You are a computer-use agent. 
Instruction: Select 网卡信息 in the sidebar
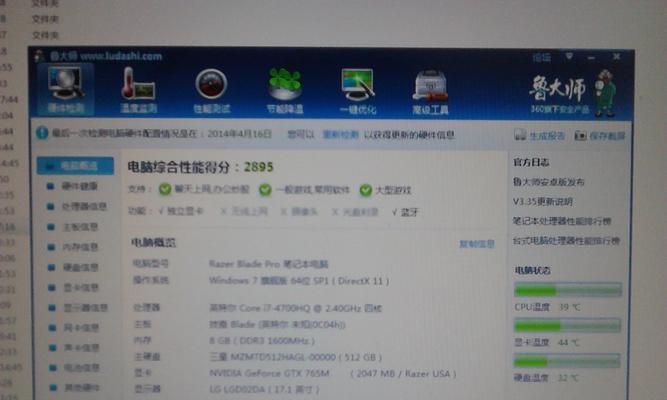tap(73, 328)
